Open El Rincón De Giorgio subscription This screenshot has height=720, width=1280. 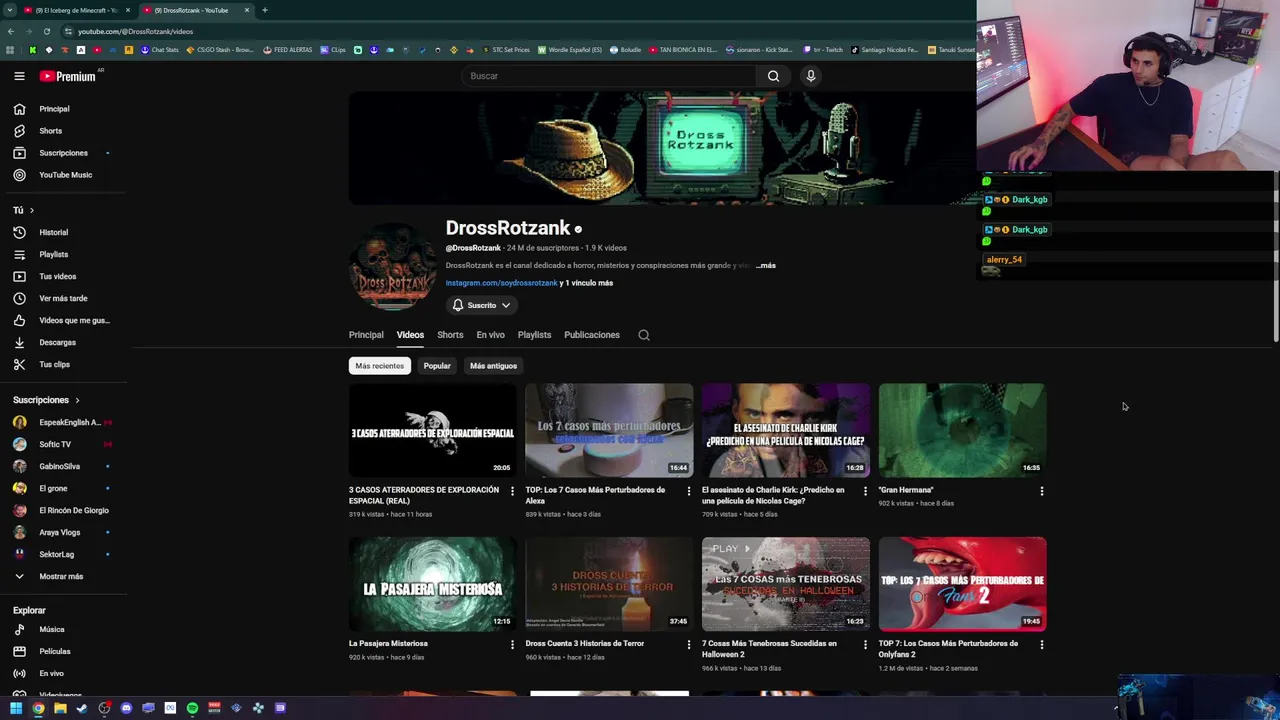click(73, 510)
